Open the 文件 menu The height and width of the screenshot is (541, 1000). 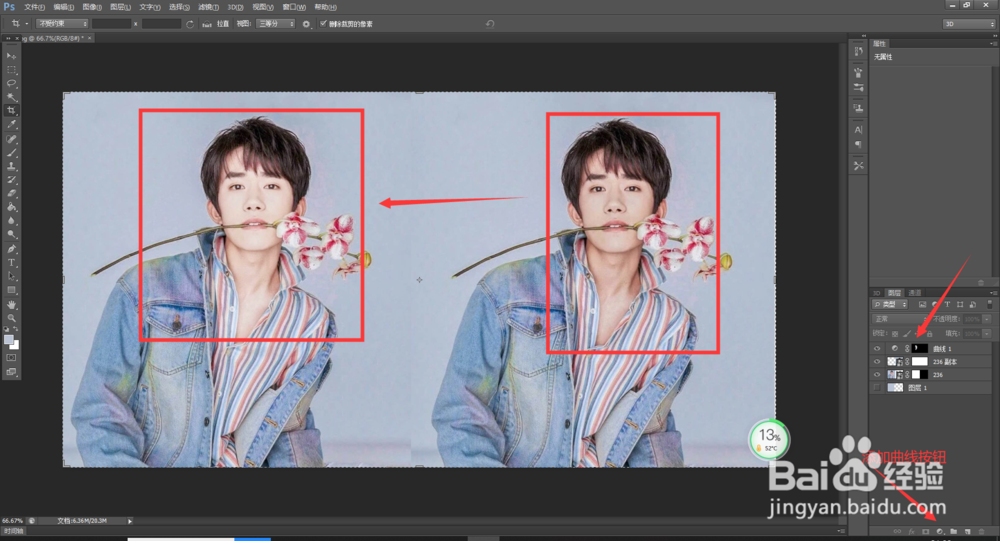pyautogui.click(x=34, y=7)
